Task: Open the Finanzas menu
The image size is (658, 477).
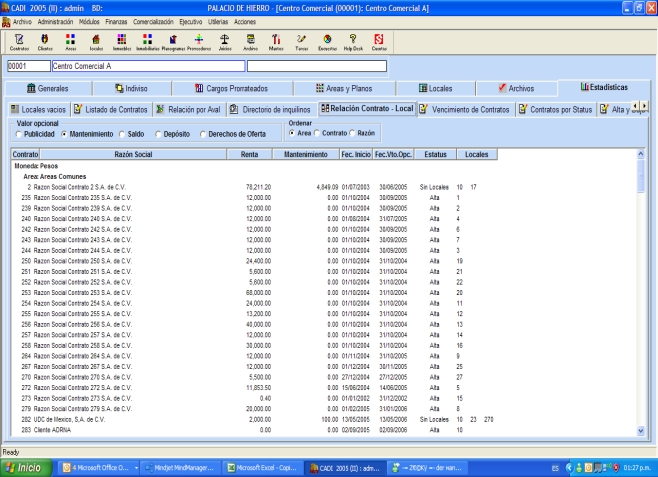Action: 118,20
